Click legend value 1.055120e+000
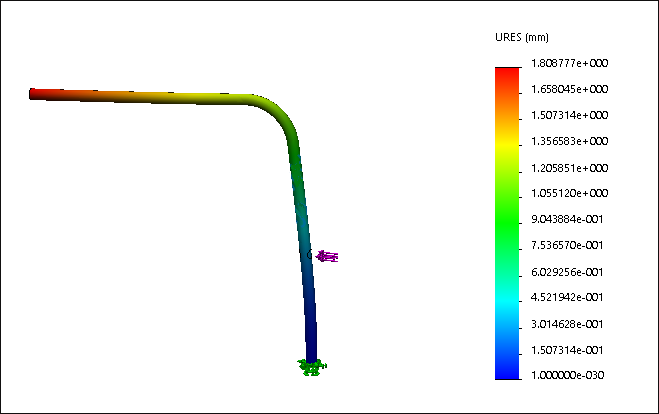 click(569, 193)
